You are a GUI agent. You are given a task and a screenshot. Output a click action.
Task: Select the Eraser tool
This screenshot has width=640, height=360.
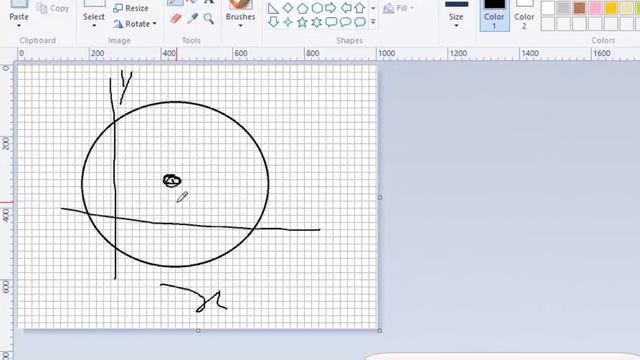click(176, 18)
